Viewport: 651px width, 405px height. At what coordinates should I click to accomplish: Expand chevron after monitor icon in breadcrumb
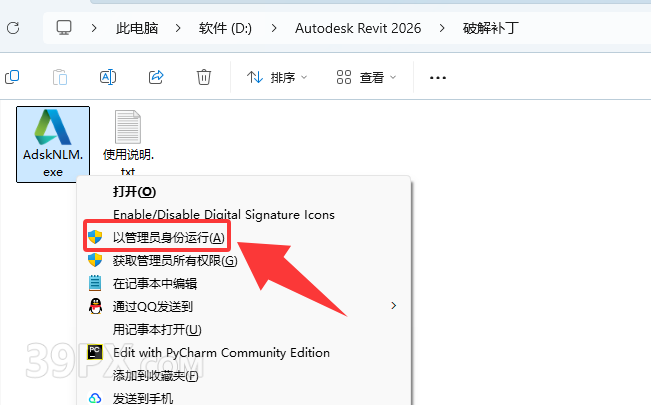point(94,28)
